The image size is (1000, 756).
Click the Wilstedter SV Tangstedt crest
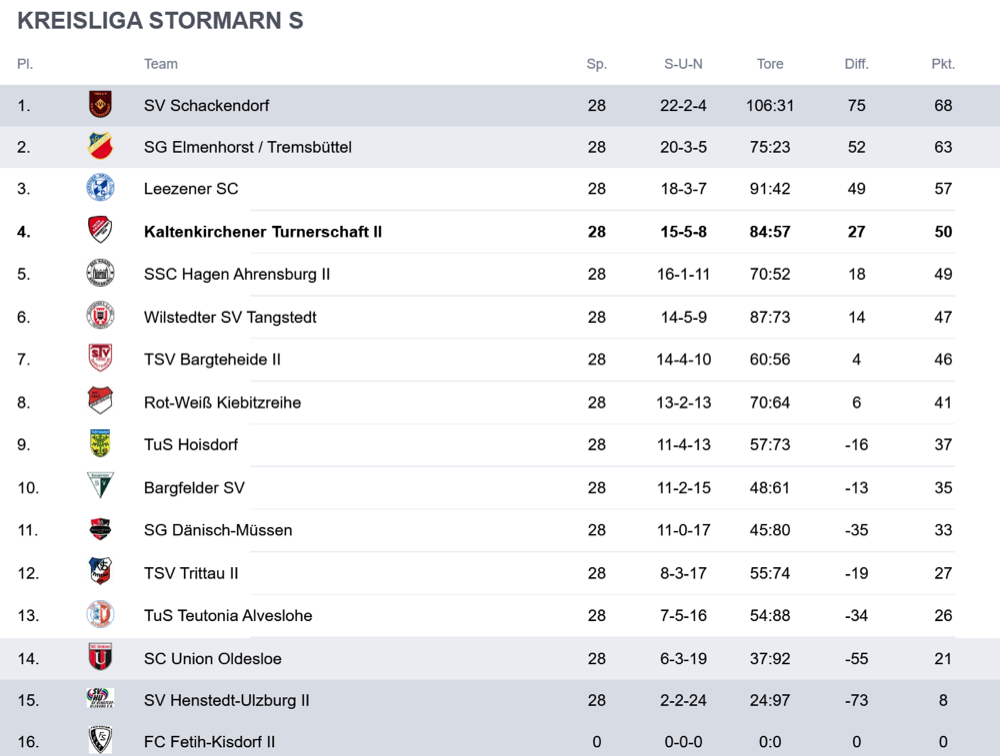(x=100, y=316)
